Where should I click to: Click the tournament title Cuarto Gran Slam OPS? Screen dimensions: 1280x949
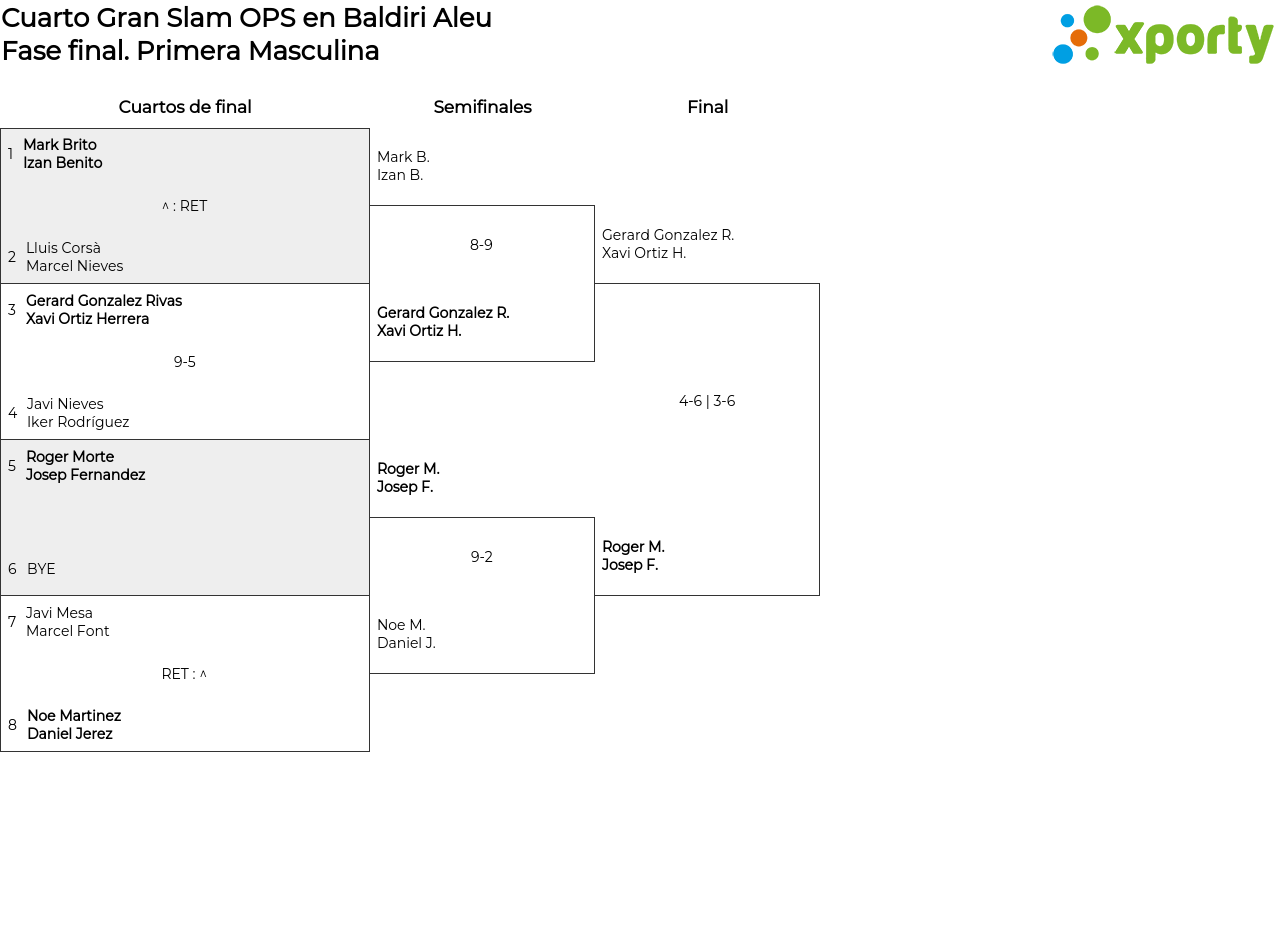click(246, 18)
